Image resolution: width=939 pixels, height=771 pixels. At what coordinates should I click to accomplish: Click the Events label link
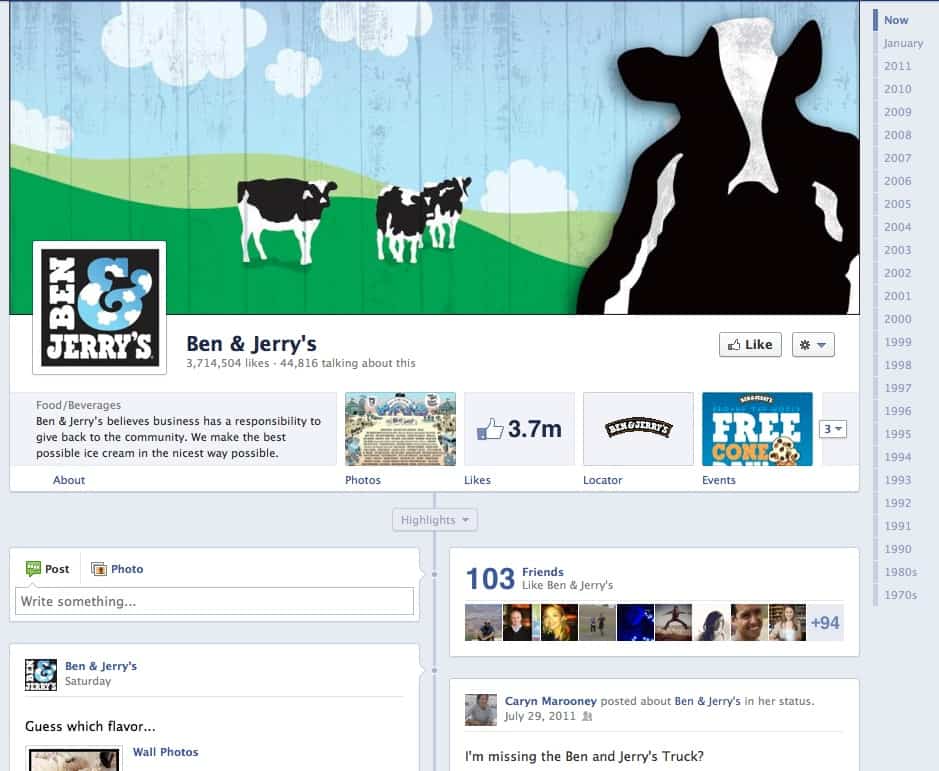coord(719,480)
